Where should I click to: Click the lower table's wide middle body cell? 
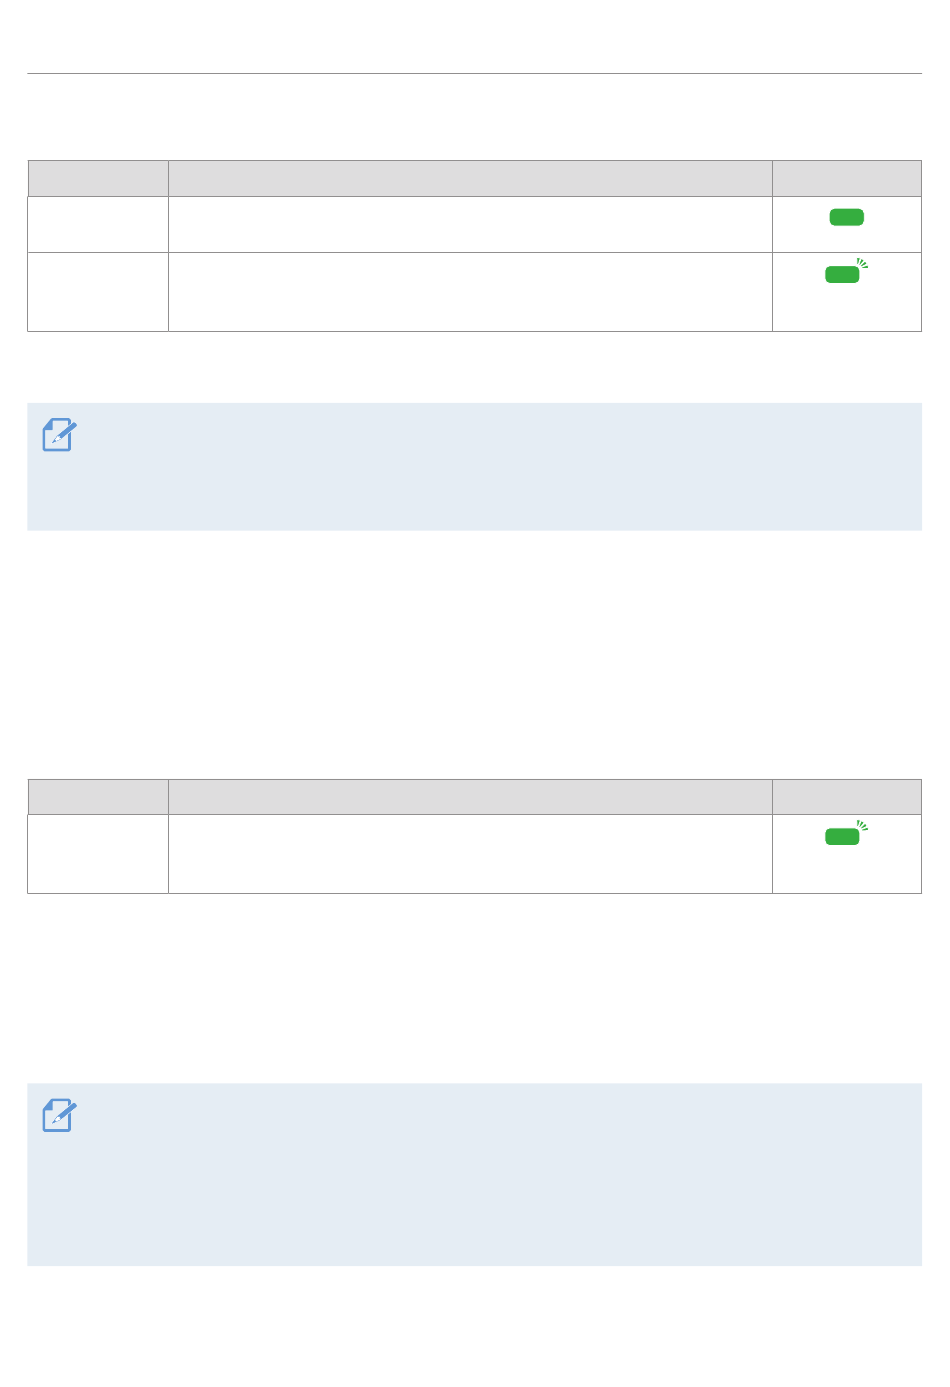coord(470,854)
